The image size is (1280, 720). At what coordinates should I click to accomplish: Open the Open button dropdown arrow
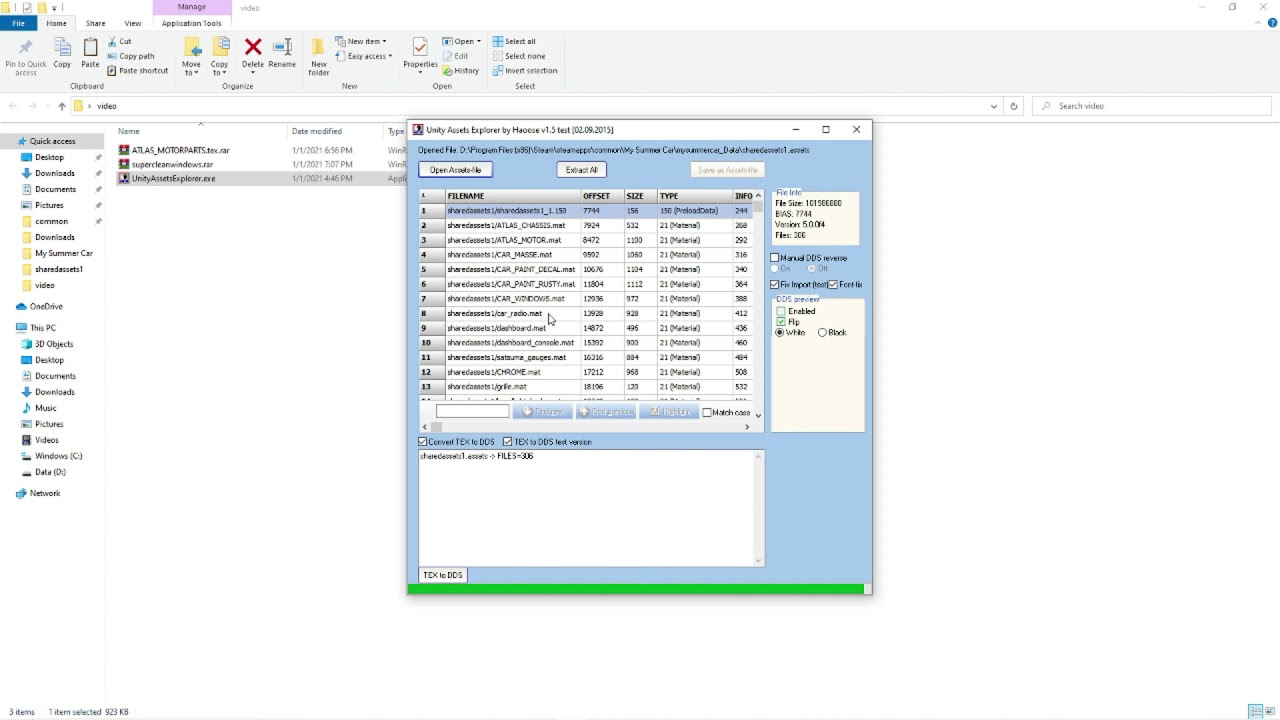pos(479,41)
